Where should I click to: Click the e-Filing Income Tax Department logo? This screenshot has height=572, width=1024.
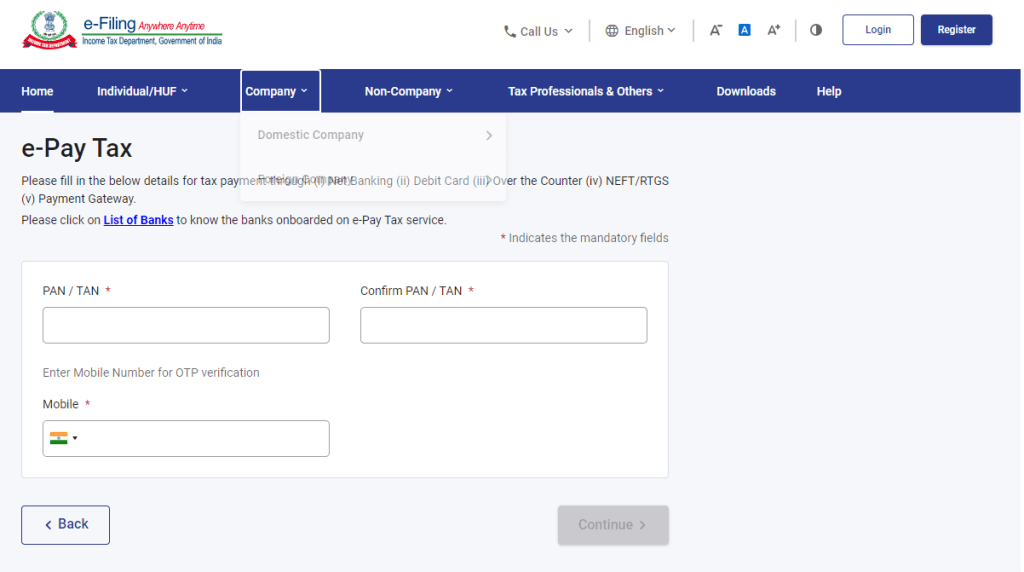click(x=122, y=30)
